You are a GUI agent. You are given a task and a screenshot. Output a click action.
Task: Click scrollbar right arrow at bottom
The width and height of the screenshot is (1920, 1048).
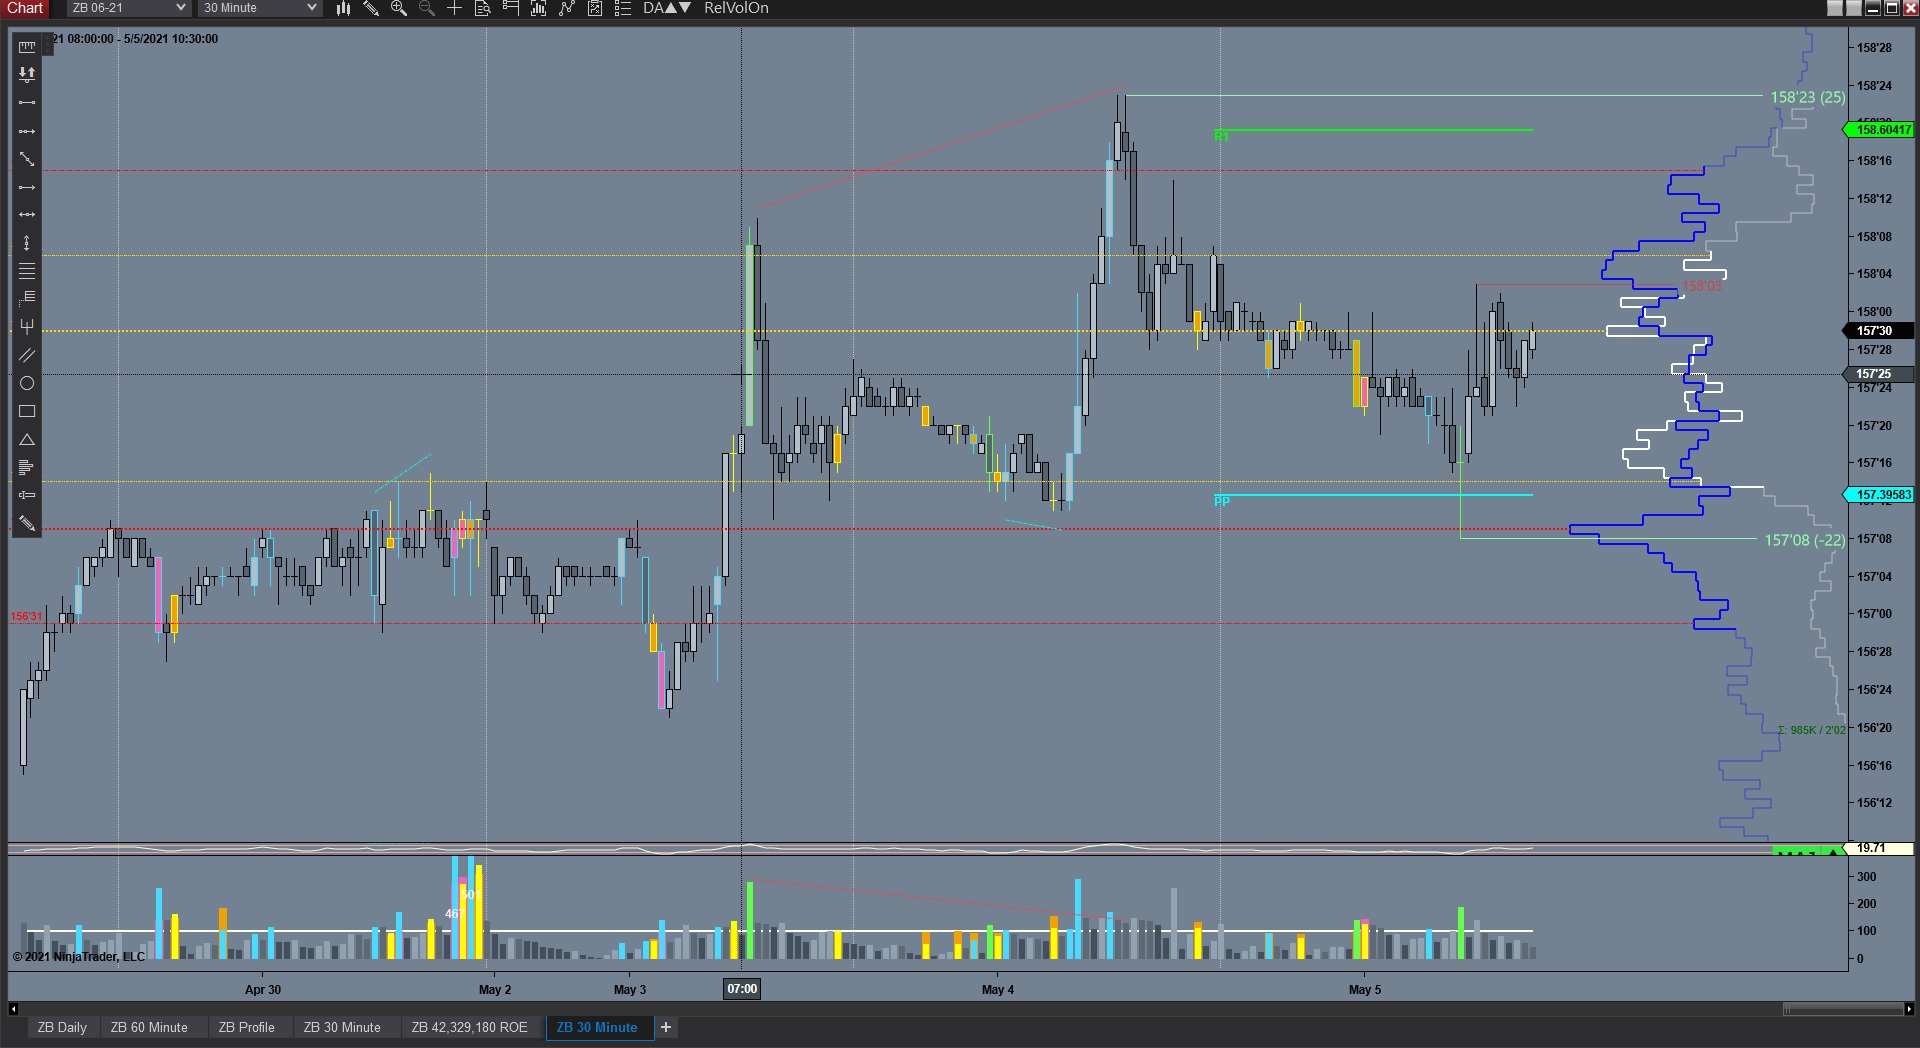click(x=1909, y=1009)
